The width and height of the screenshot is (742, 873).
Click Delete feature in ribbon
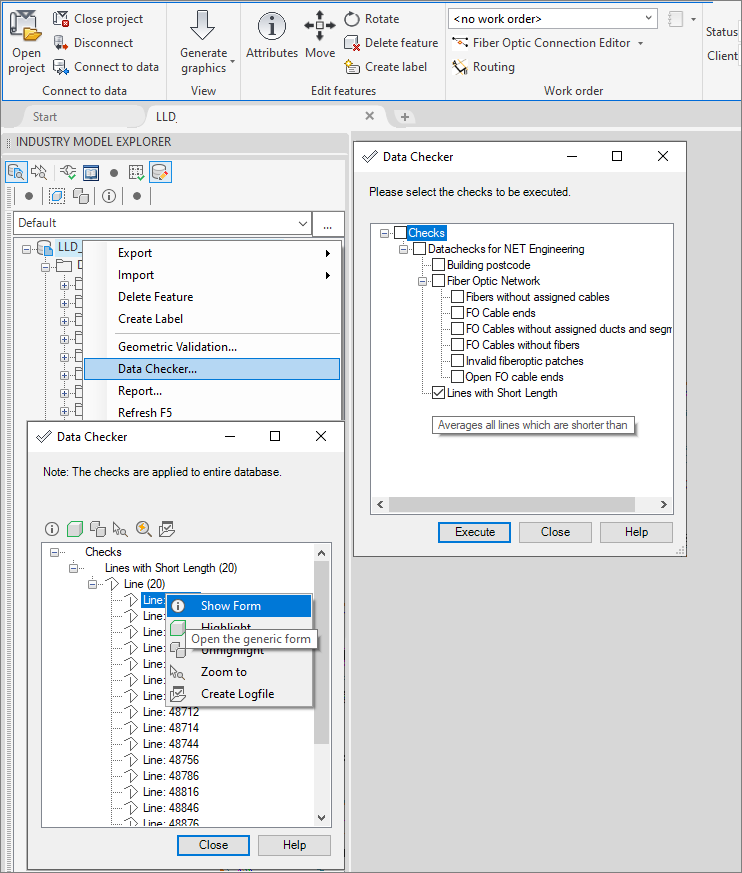point(391,43)
